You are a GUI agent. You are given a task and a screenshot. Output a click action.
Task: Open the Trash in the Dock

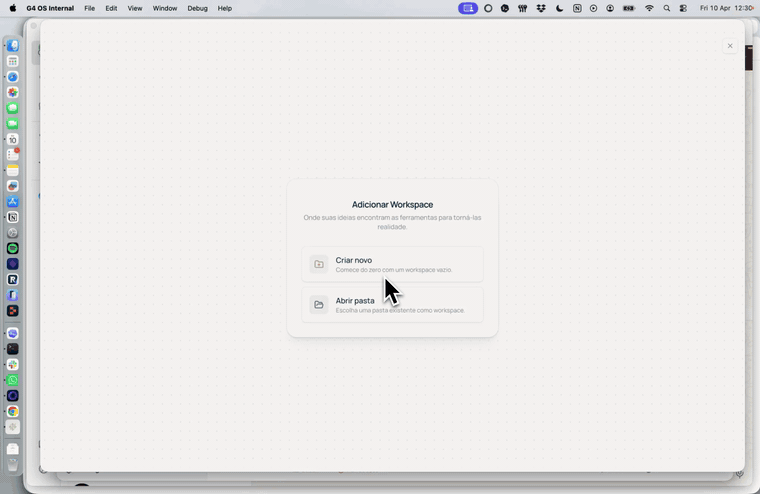point(13,464)
